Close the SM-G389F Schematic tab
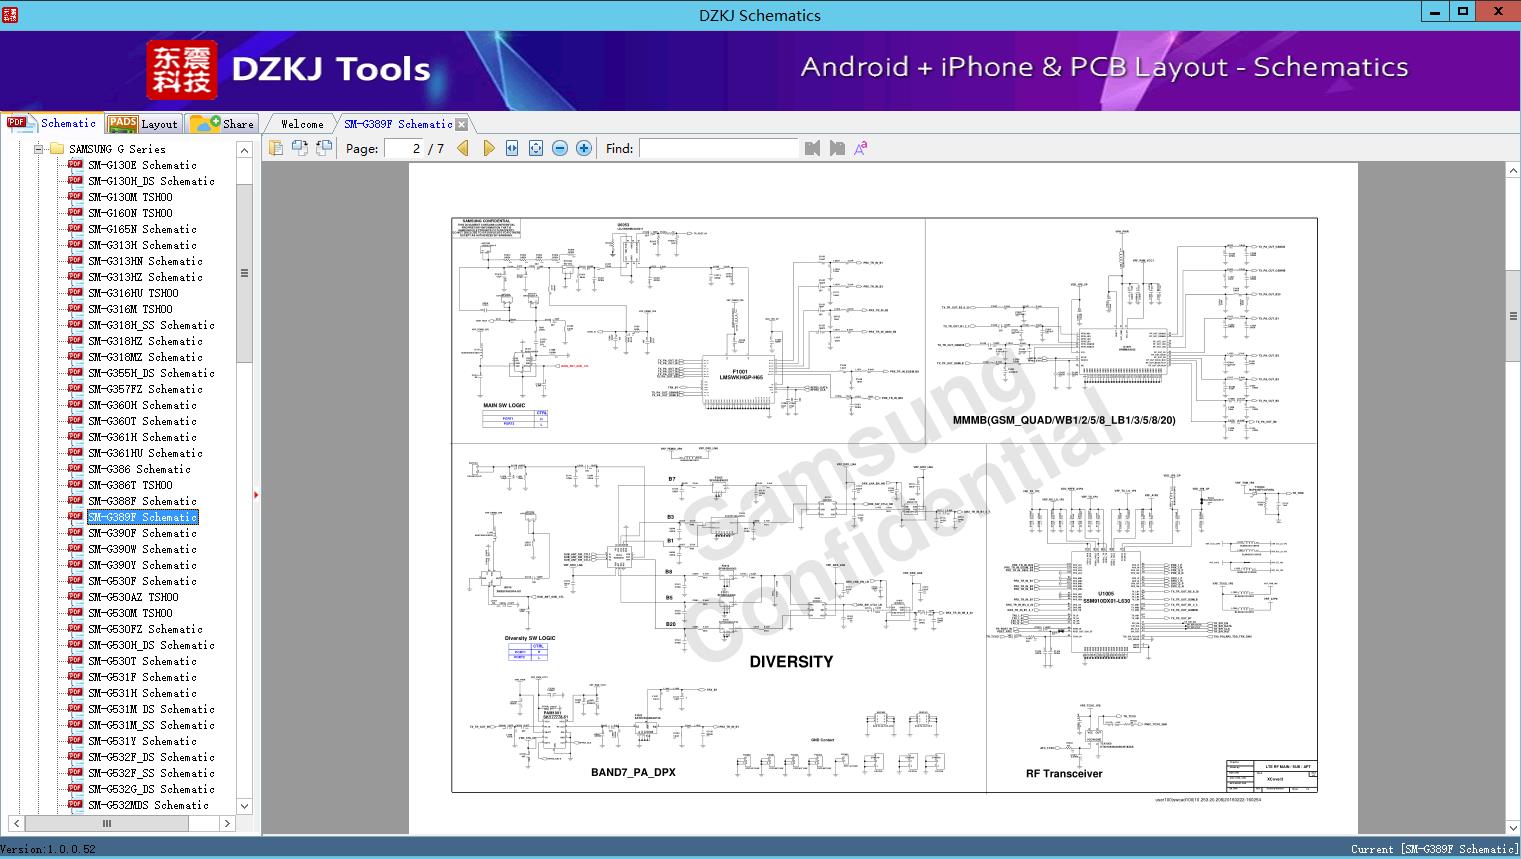 461,124
